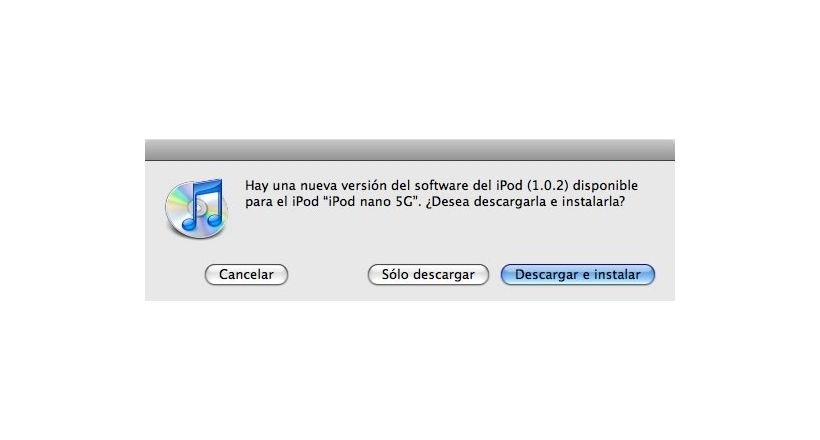Viewport: 820px width, 440px height.
Task: Choose Sólo descargar
Action: coord(428,275)
